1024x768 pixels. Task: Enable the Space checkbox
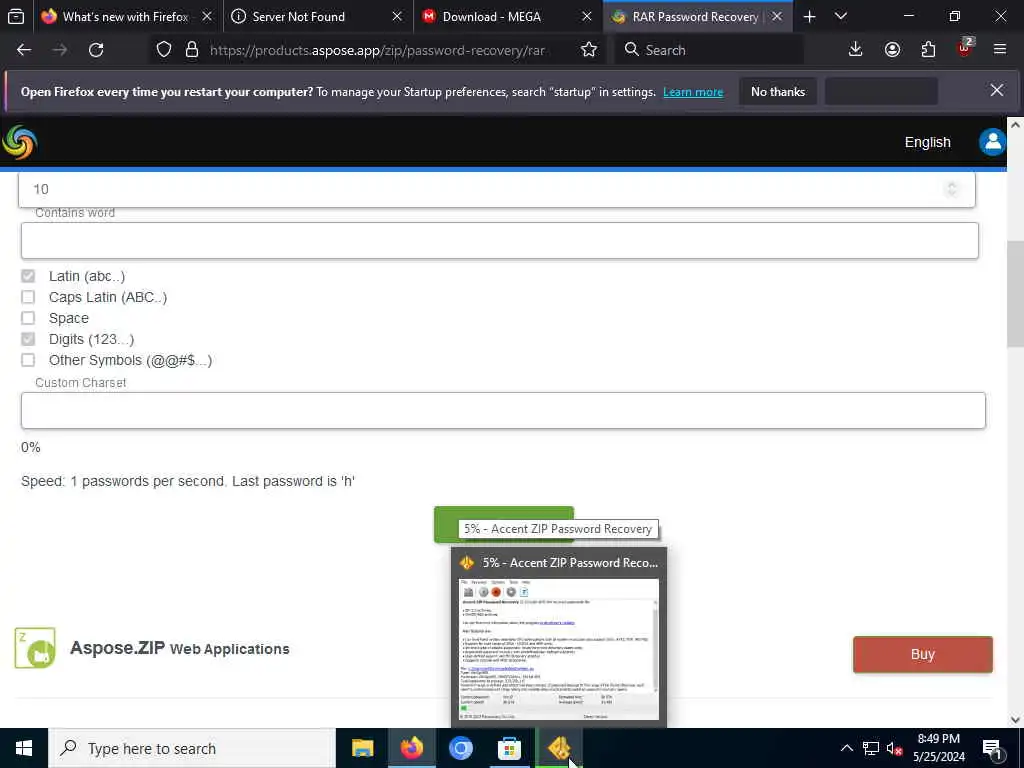pos(28,318)
